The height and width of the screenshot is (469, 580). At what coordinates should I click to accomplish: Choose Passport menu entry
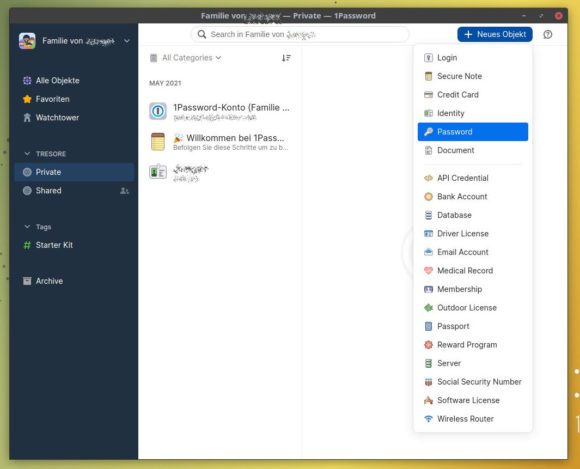(473, 326)
